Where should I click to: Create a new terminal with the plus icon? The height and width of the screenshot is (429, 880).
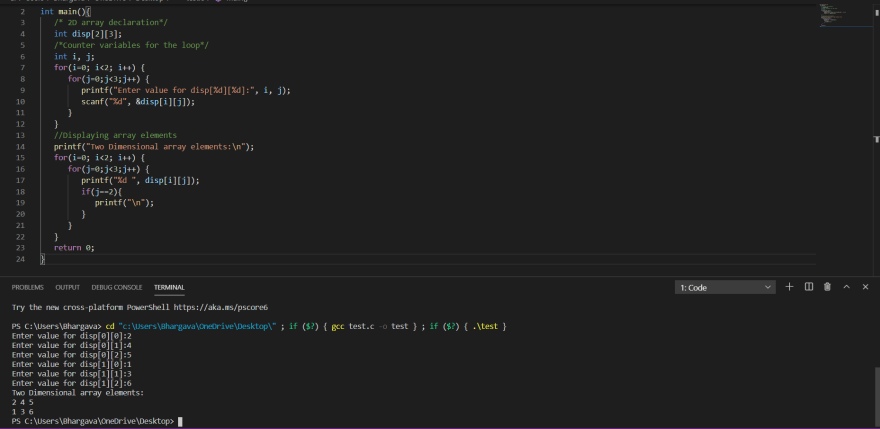click(x=789, y=287)
